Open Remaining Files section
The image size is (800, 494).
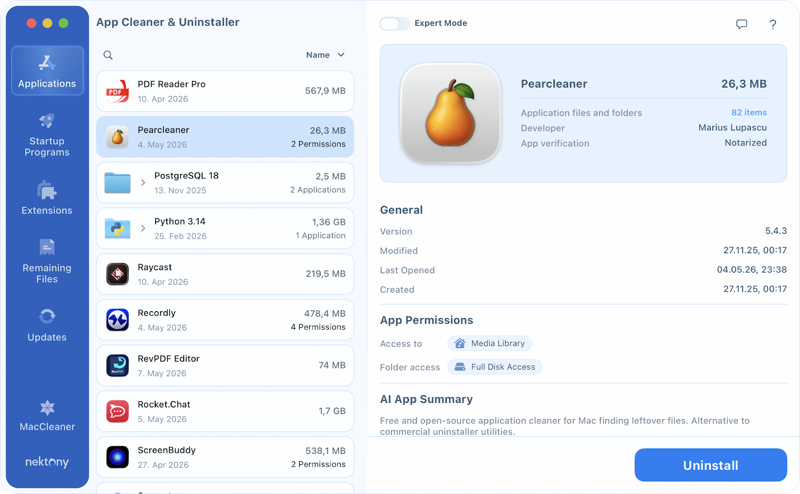[47, 261]
